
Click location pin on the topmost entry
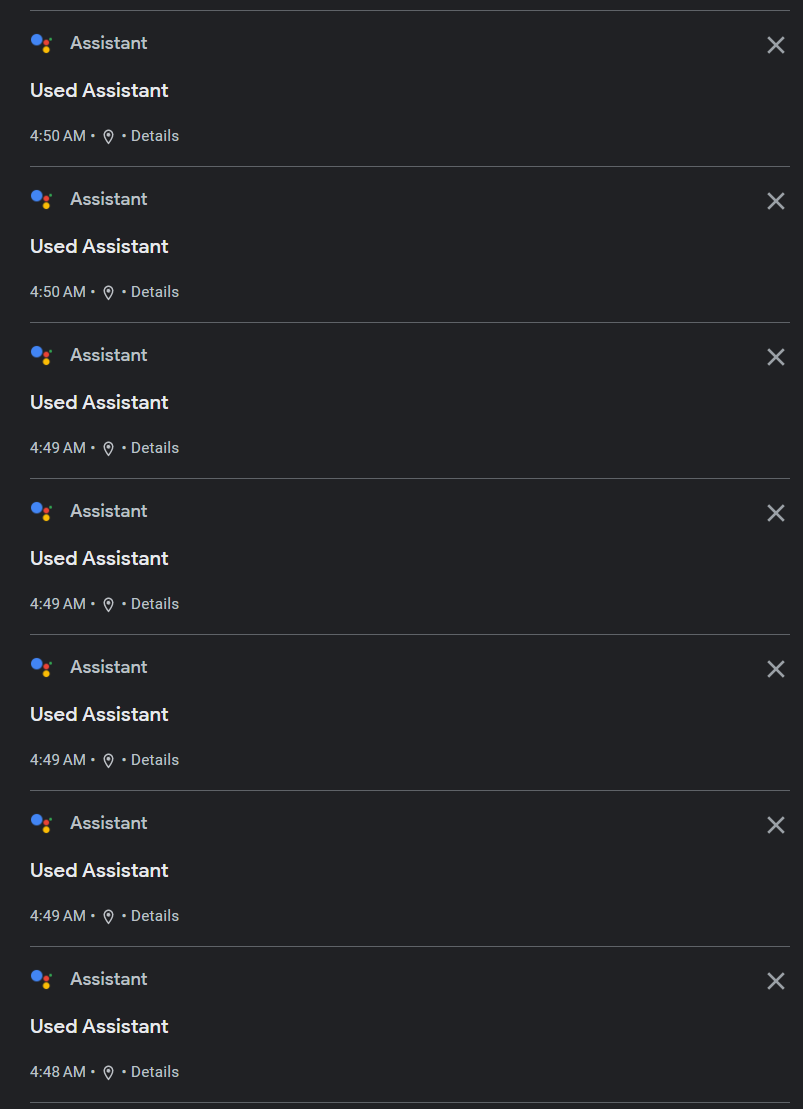109,136
